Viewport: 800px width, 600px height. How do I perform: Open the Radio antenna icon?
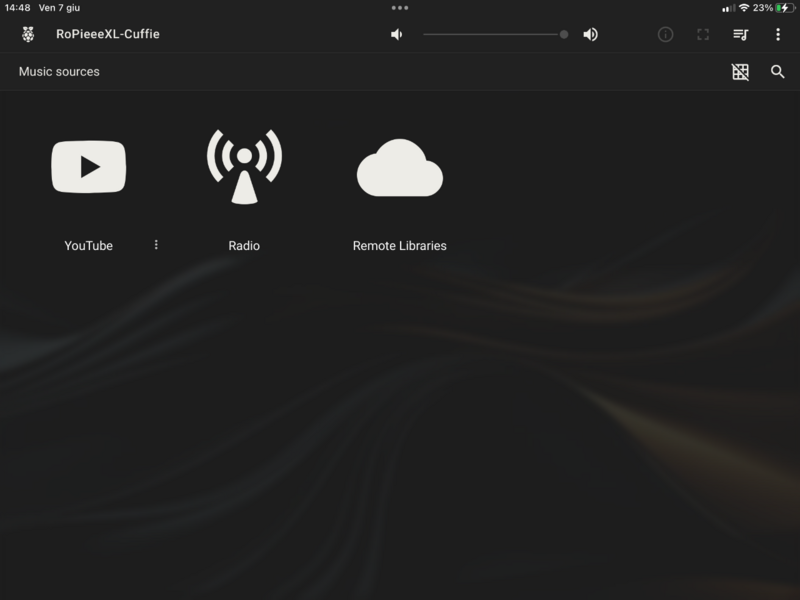click(244, 167)
